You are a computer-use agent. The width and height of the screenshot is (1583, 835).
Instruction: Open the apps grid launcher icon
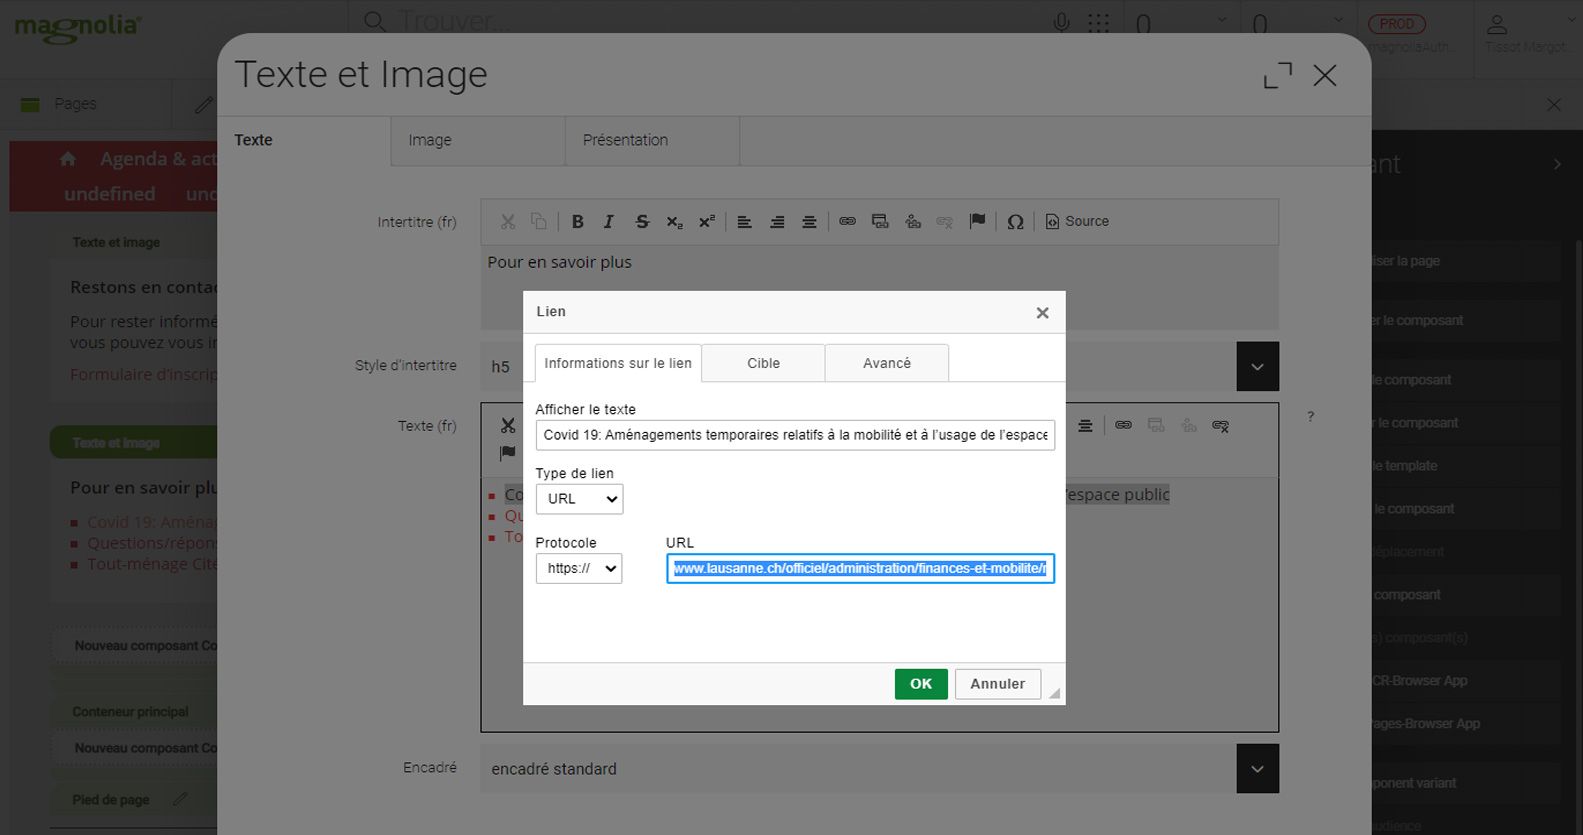(x=1098, y=22)
